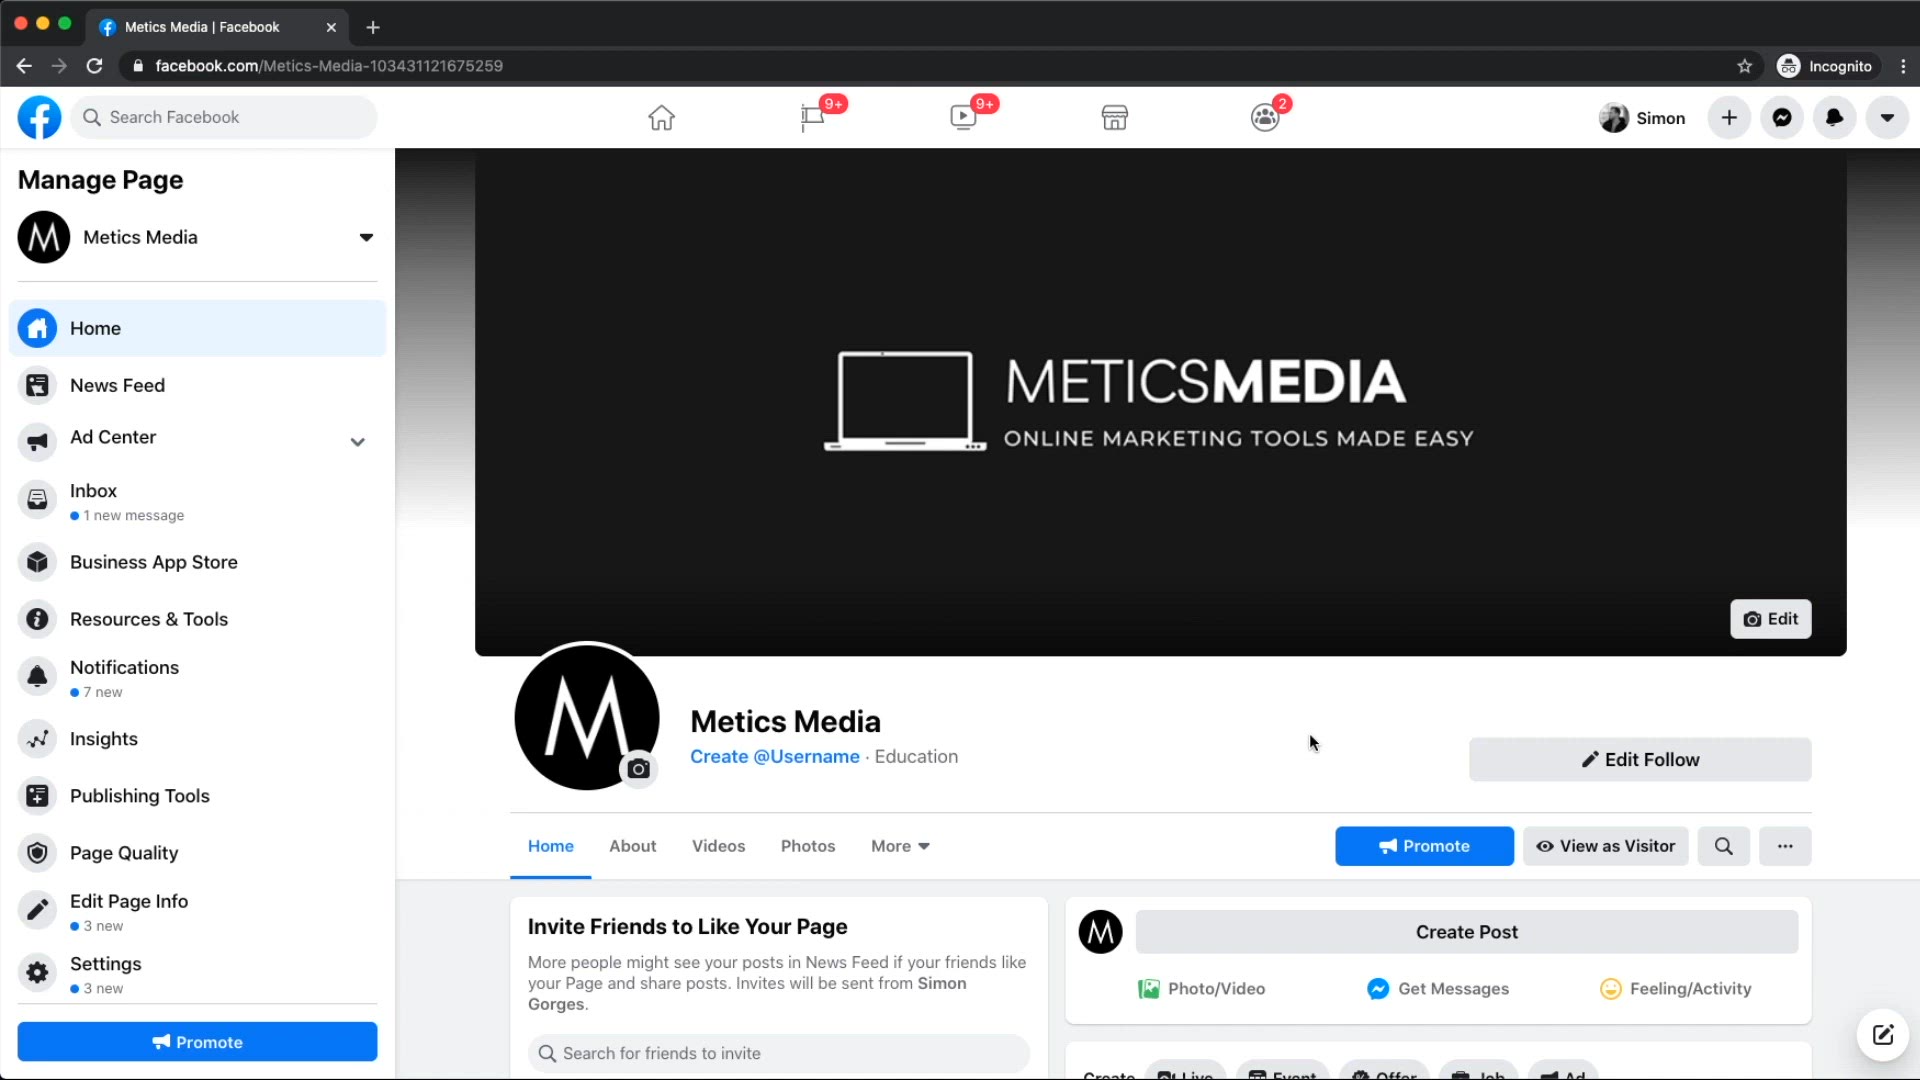Open the notifications bell in top bar
Viewport: 1920px width, 1080px height.
(x=1835, y=118)
